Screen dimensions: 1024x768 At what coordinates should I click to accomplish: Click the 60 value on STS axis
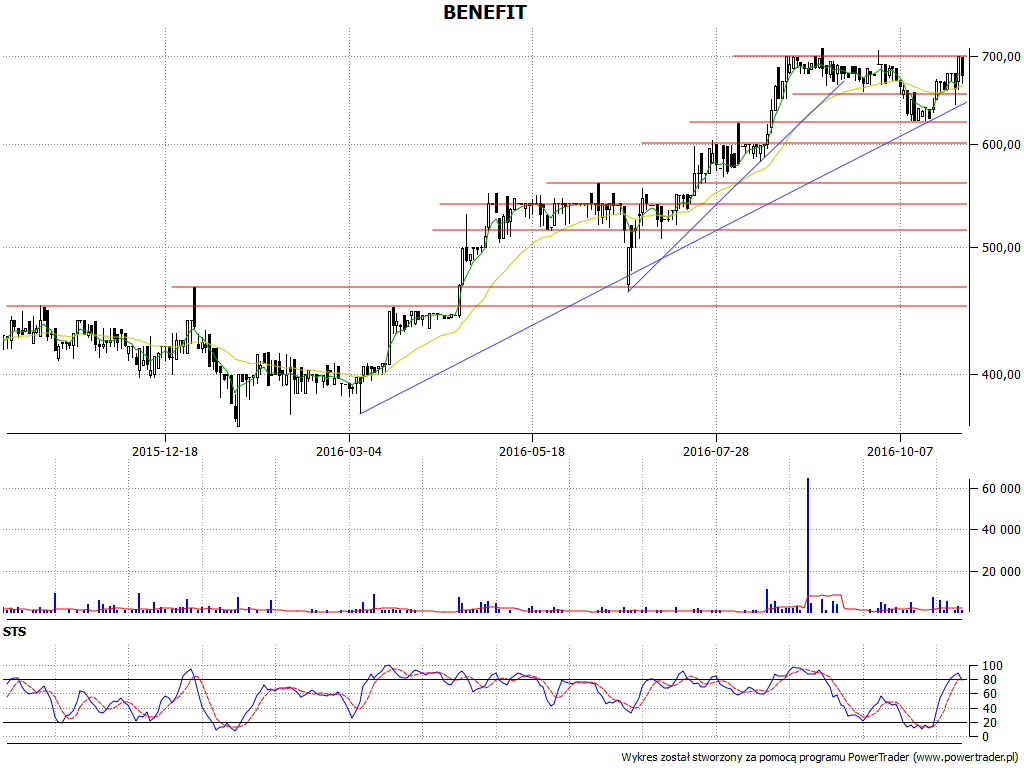pos(988,694)
